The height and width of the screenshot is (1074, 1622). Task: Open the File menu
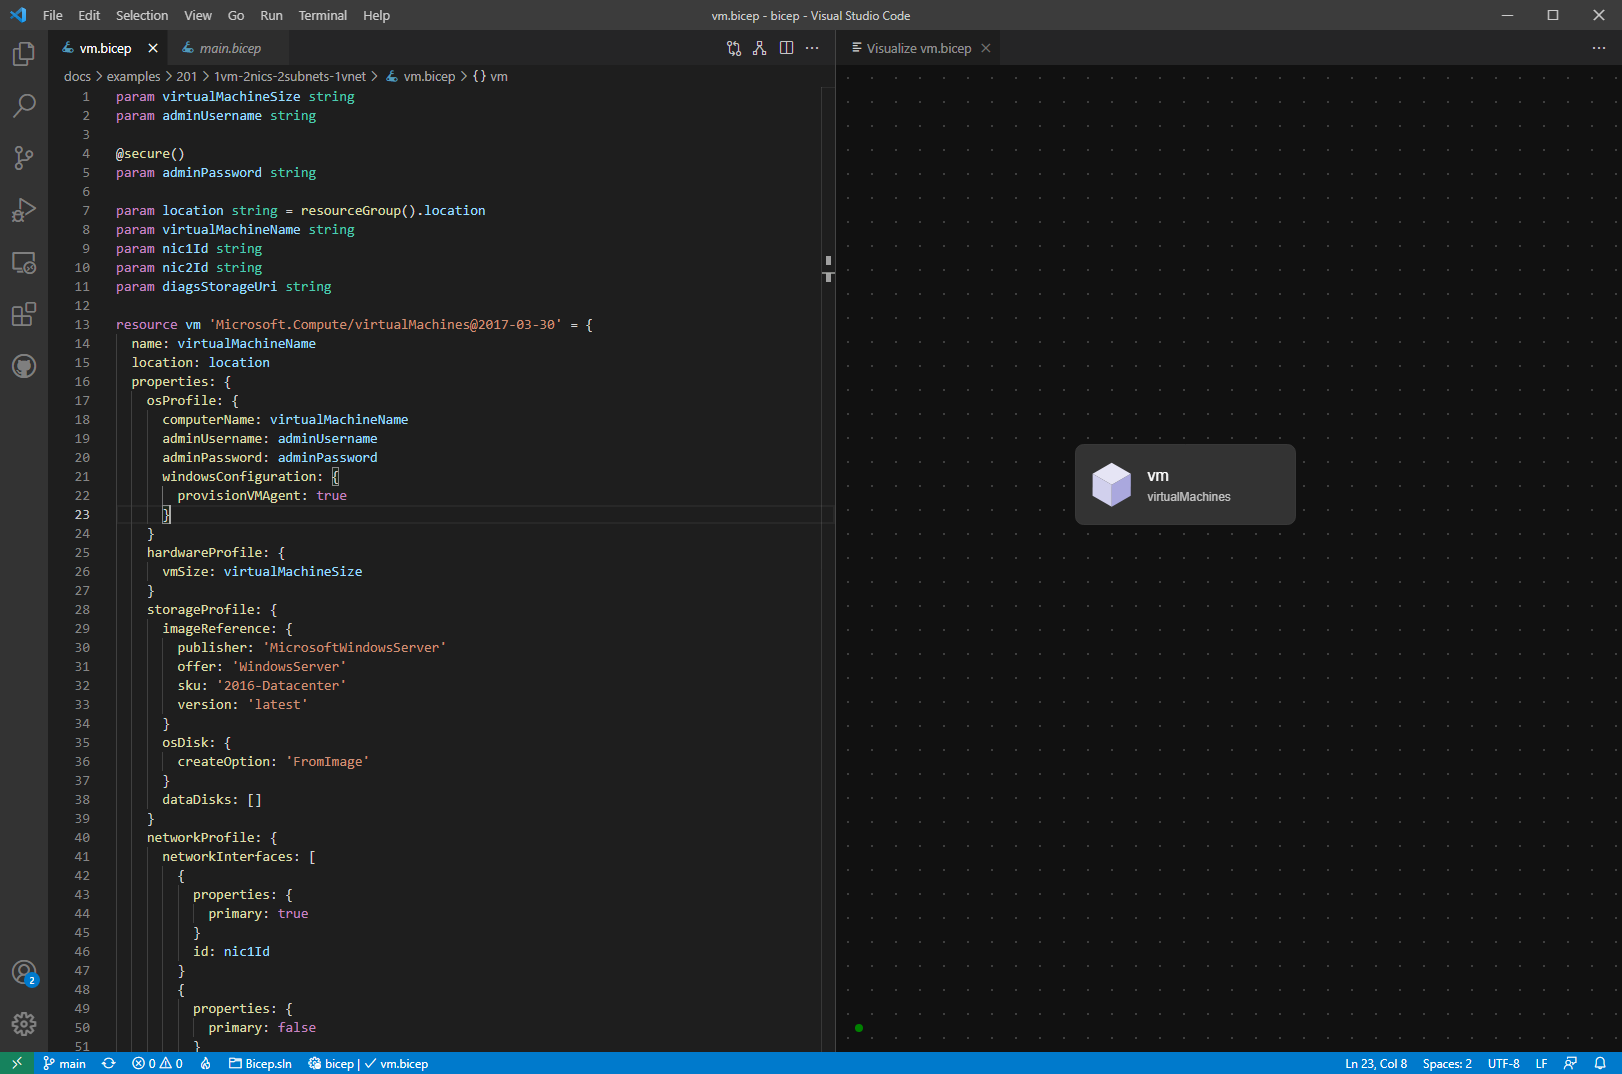[53, 15]
